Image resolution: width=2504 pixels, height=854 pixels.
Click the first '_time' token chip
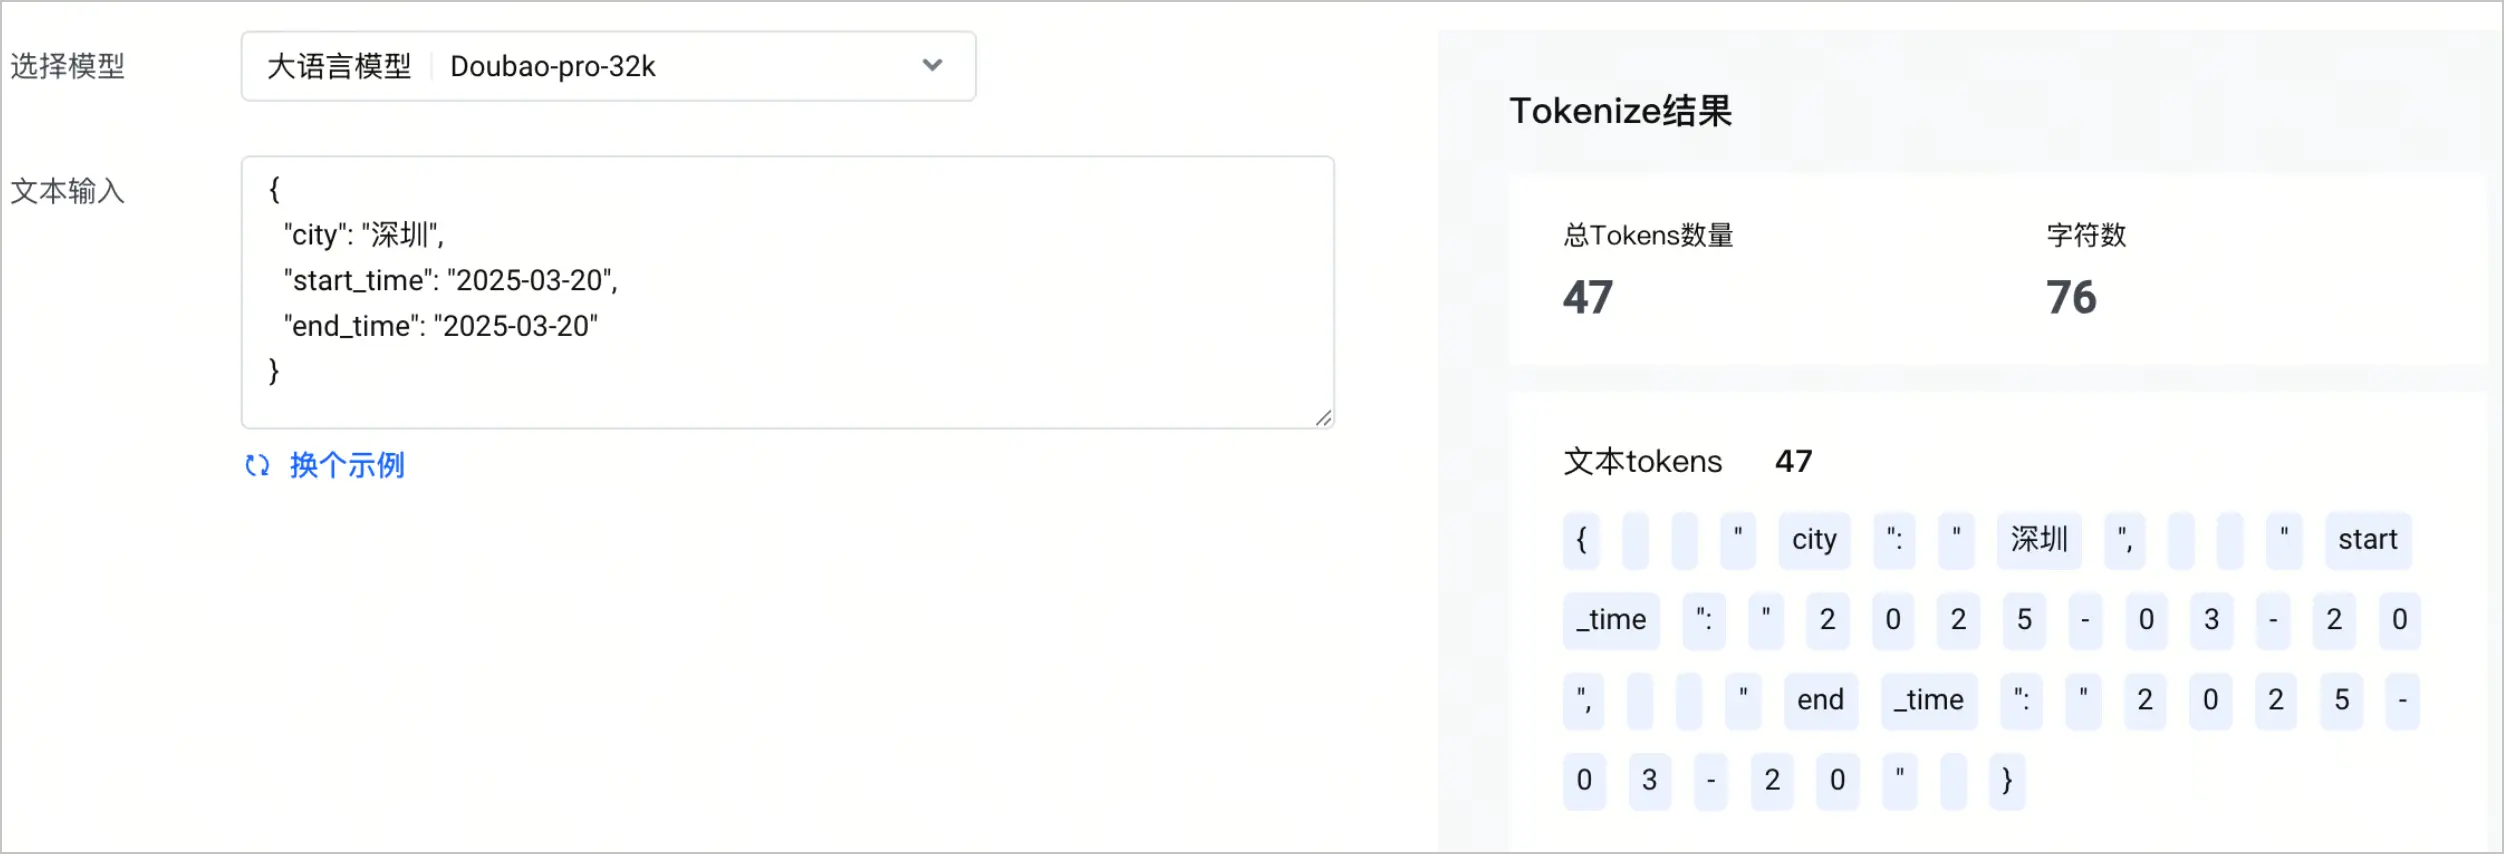[x=1611, y=620]
